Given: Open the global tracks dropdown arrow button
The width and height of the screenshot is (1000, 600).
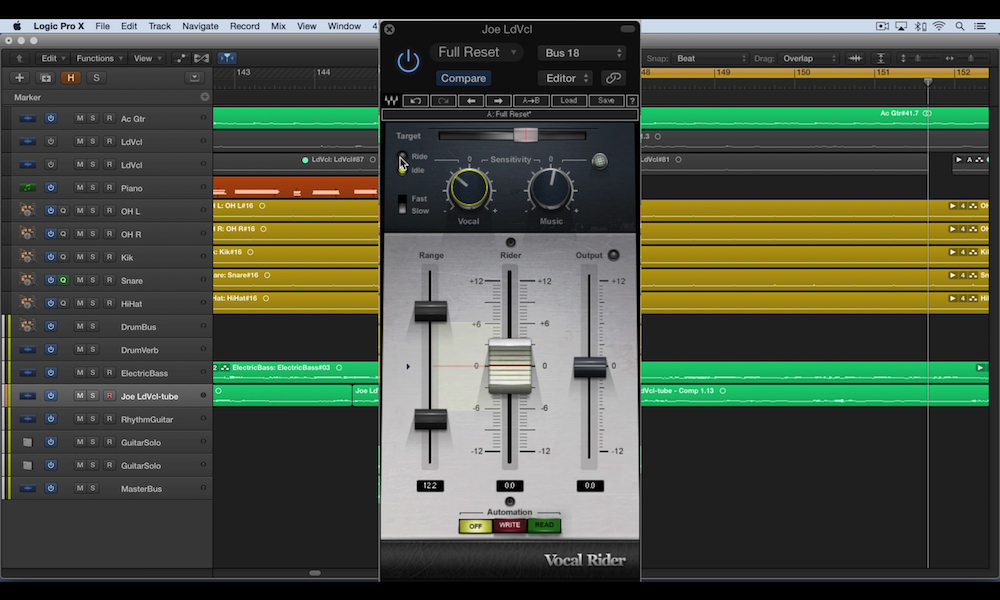Looking at the screenshot, I should coord(195,78).
